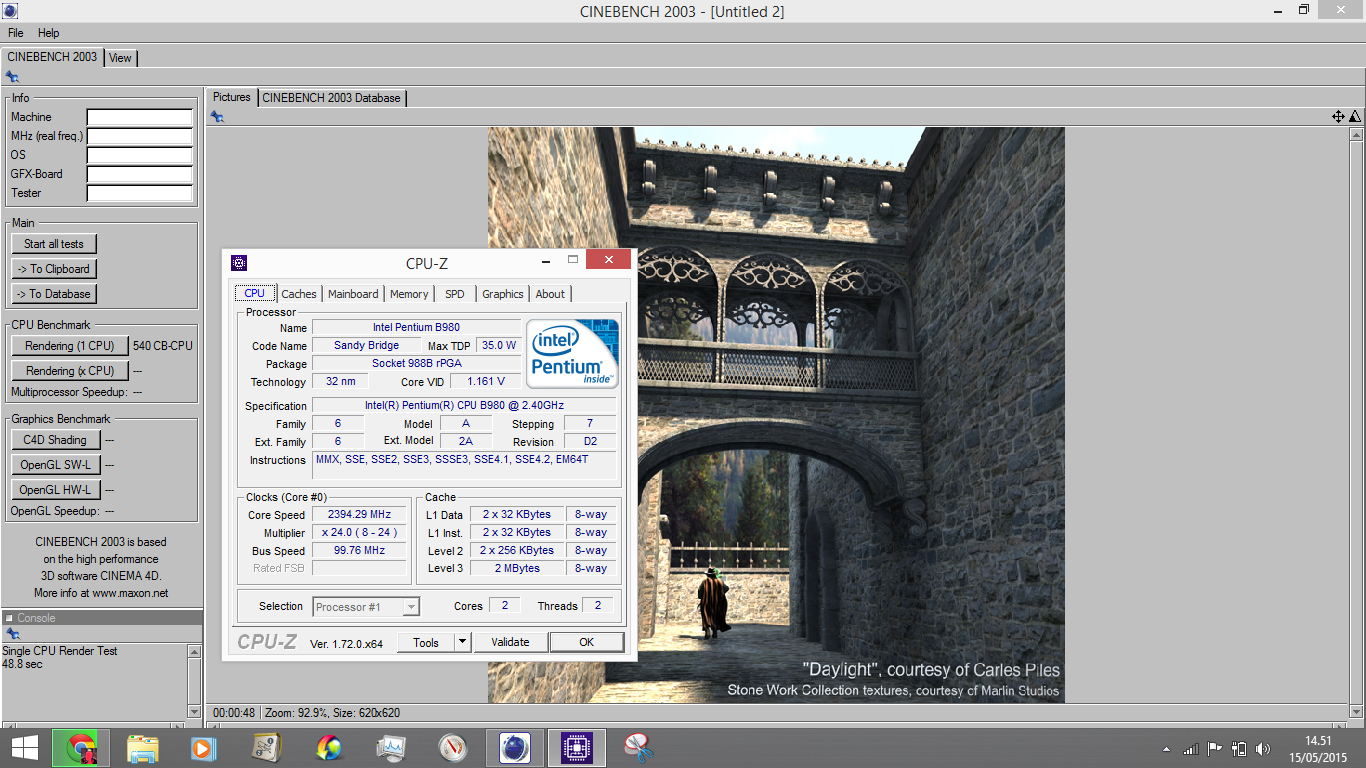This screenshot has height=768, width=1366.
Task: Run the OpenGL HW-L test
Action: [55, 490]
